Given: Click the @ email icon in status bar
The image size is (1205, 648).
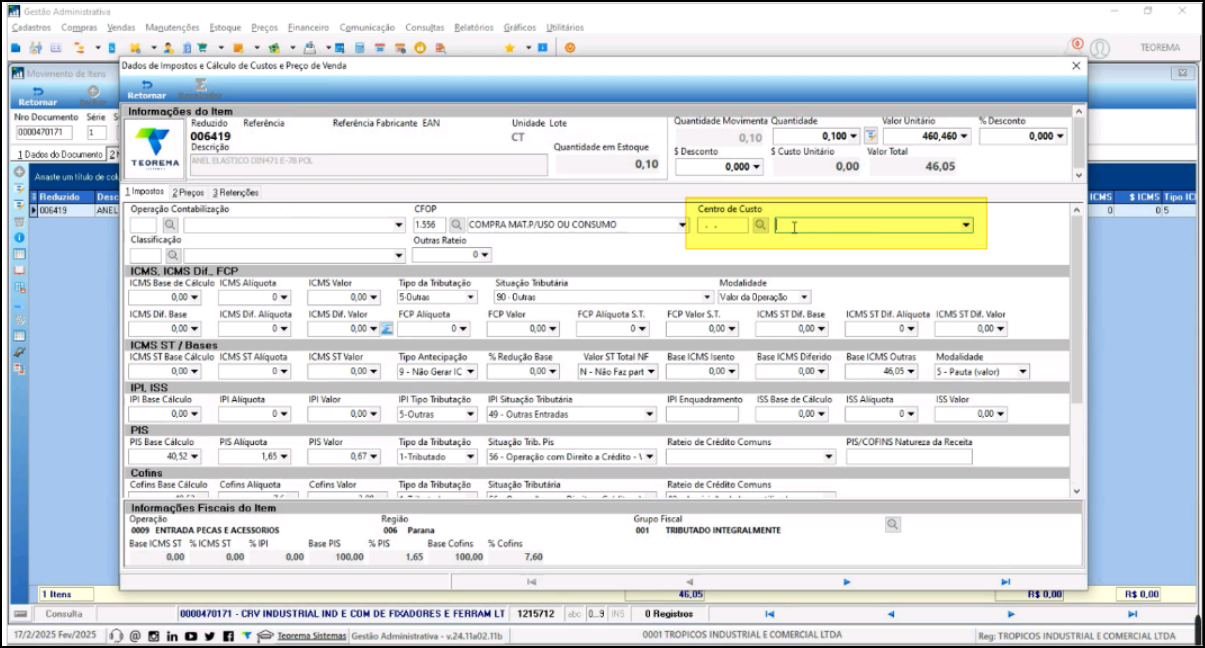Looking at the screenshot, I should [x=135, y=636].
